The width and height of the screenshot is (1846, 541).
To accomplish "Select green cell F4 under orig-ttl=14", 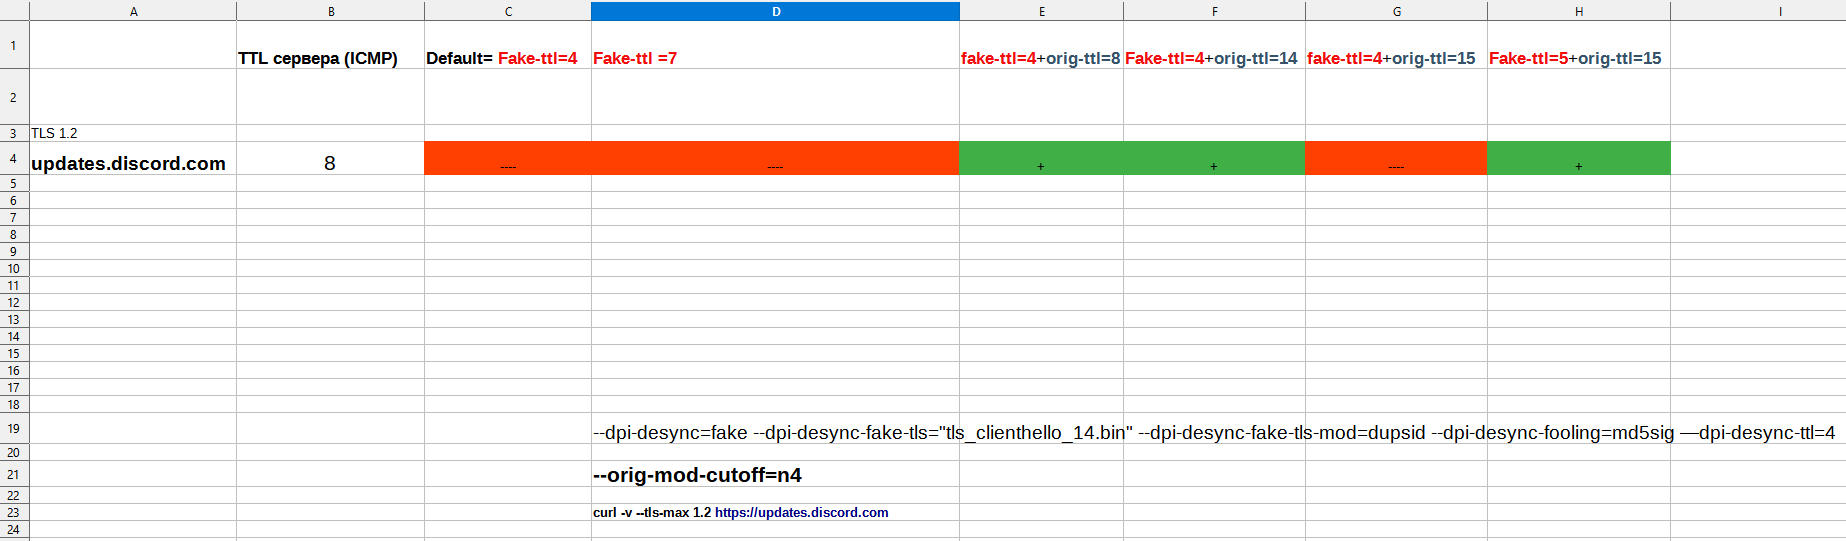I will click(x=1214, y=158).
